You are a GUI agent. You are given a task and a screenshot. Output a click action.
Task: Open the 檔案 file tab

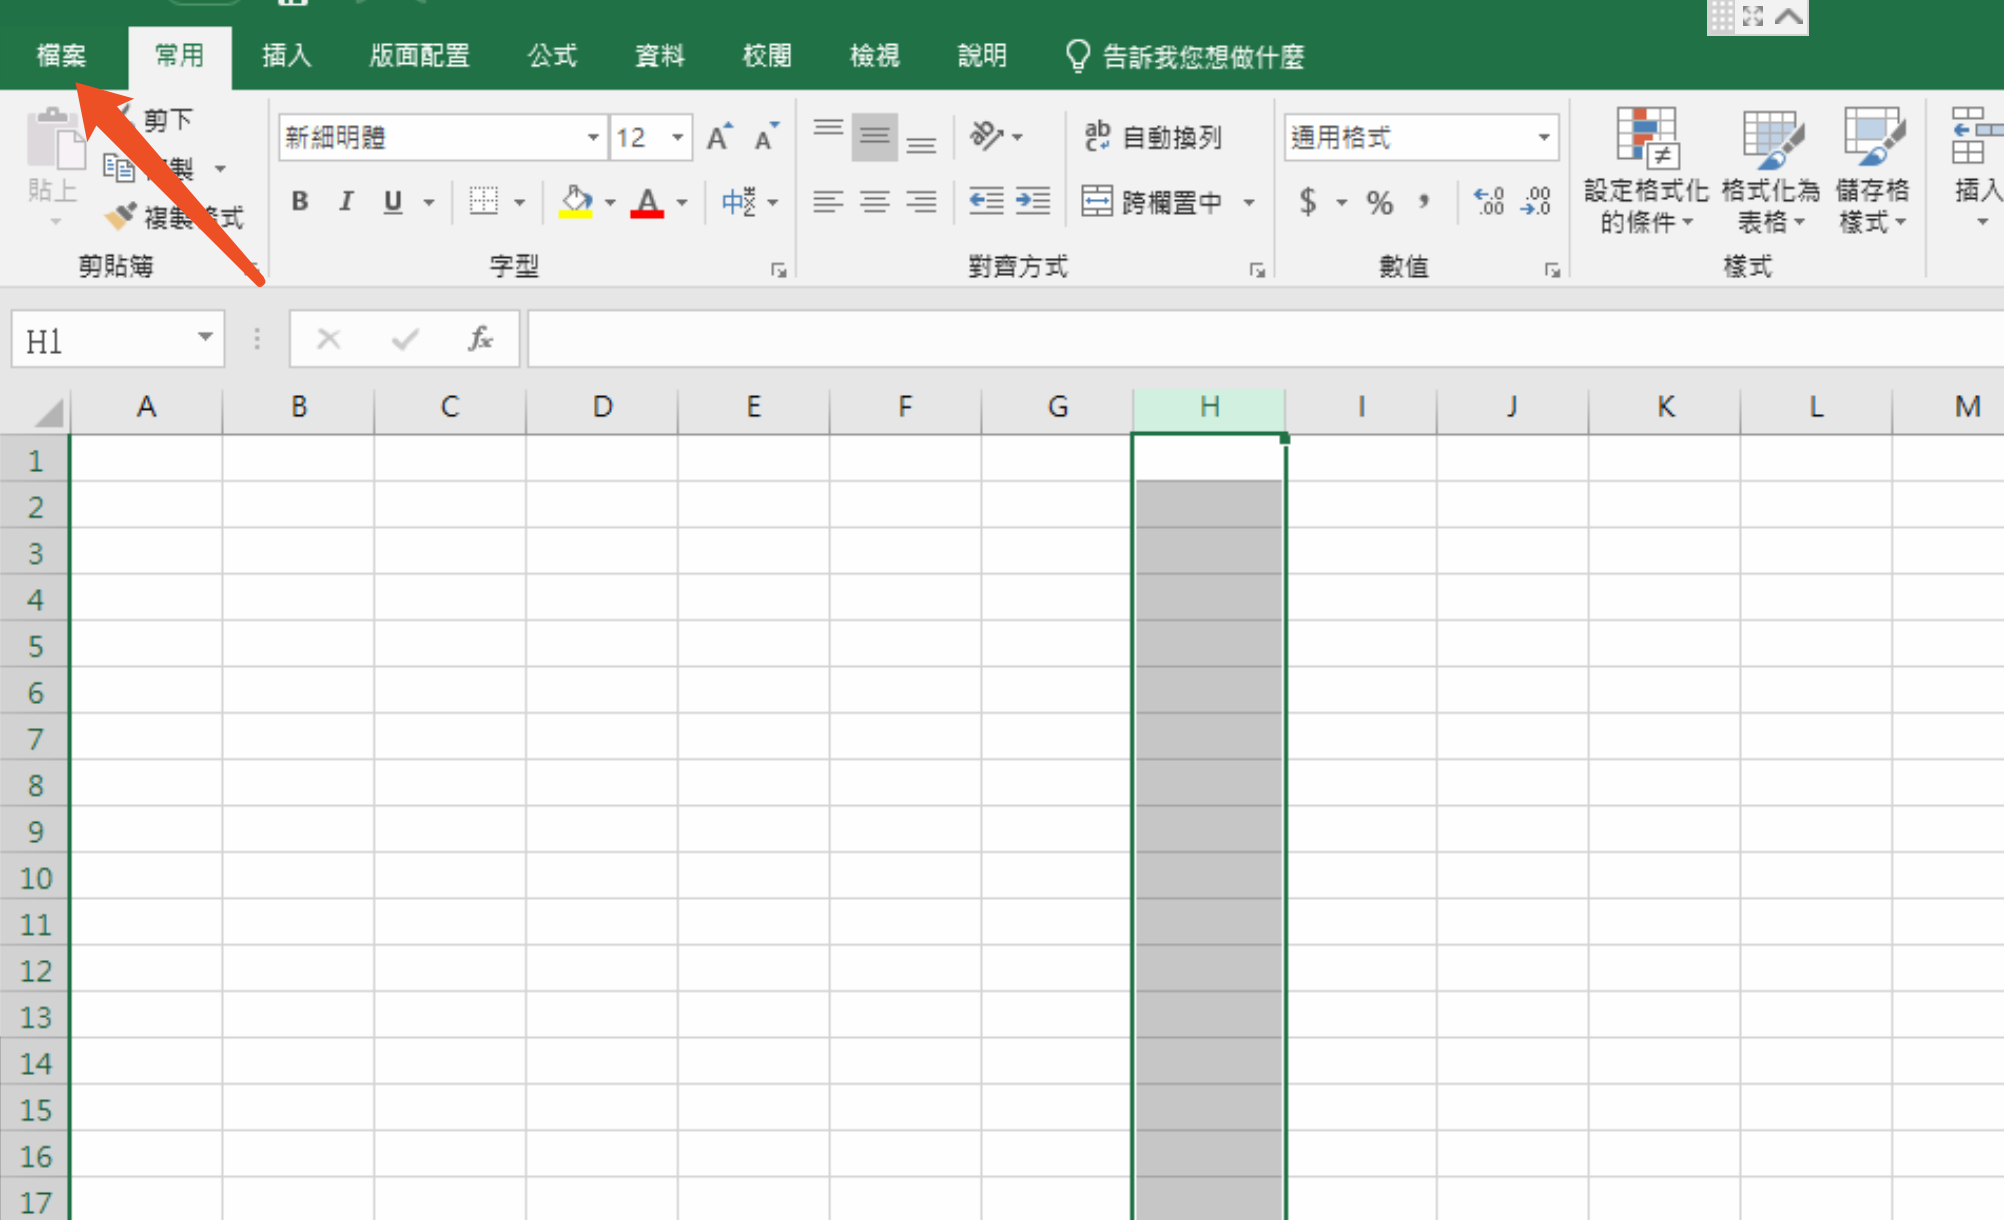point(61,56)
